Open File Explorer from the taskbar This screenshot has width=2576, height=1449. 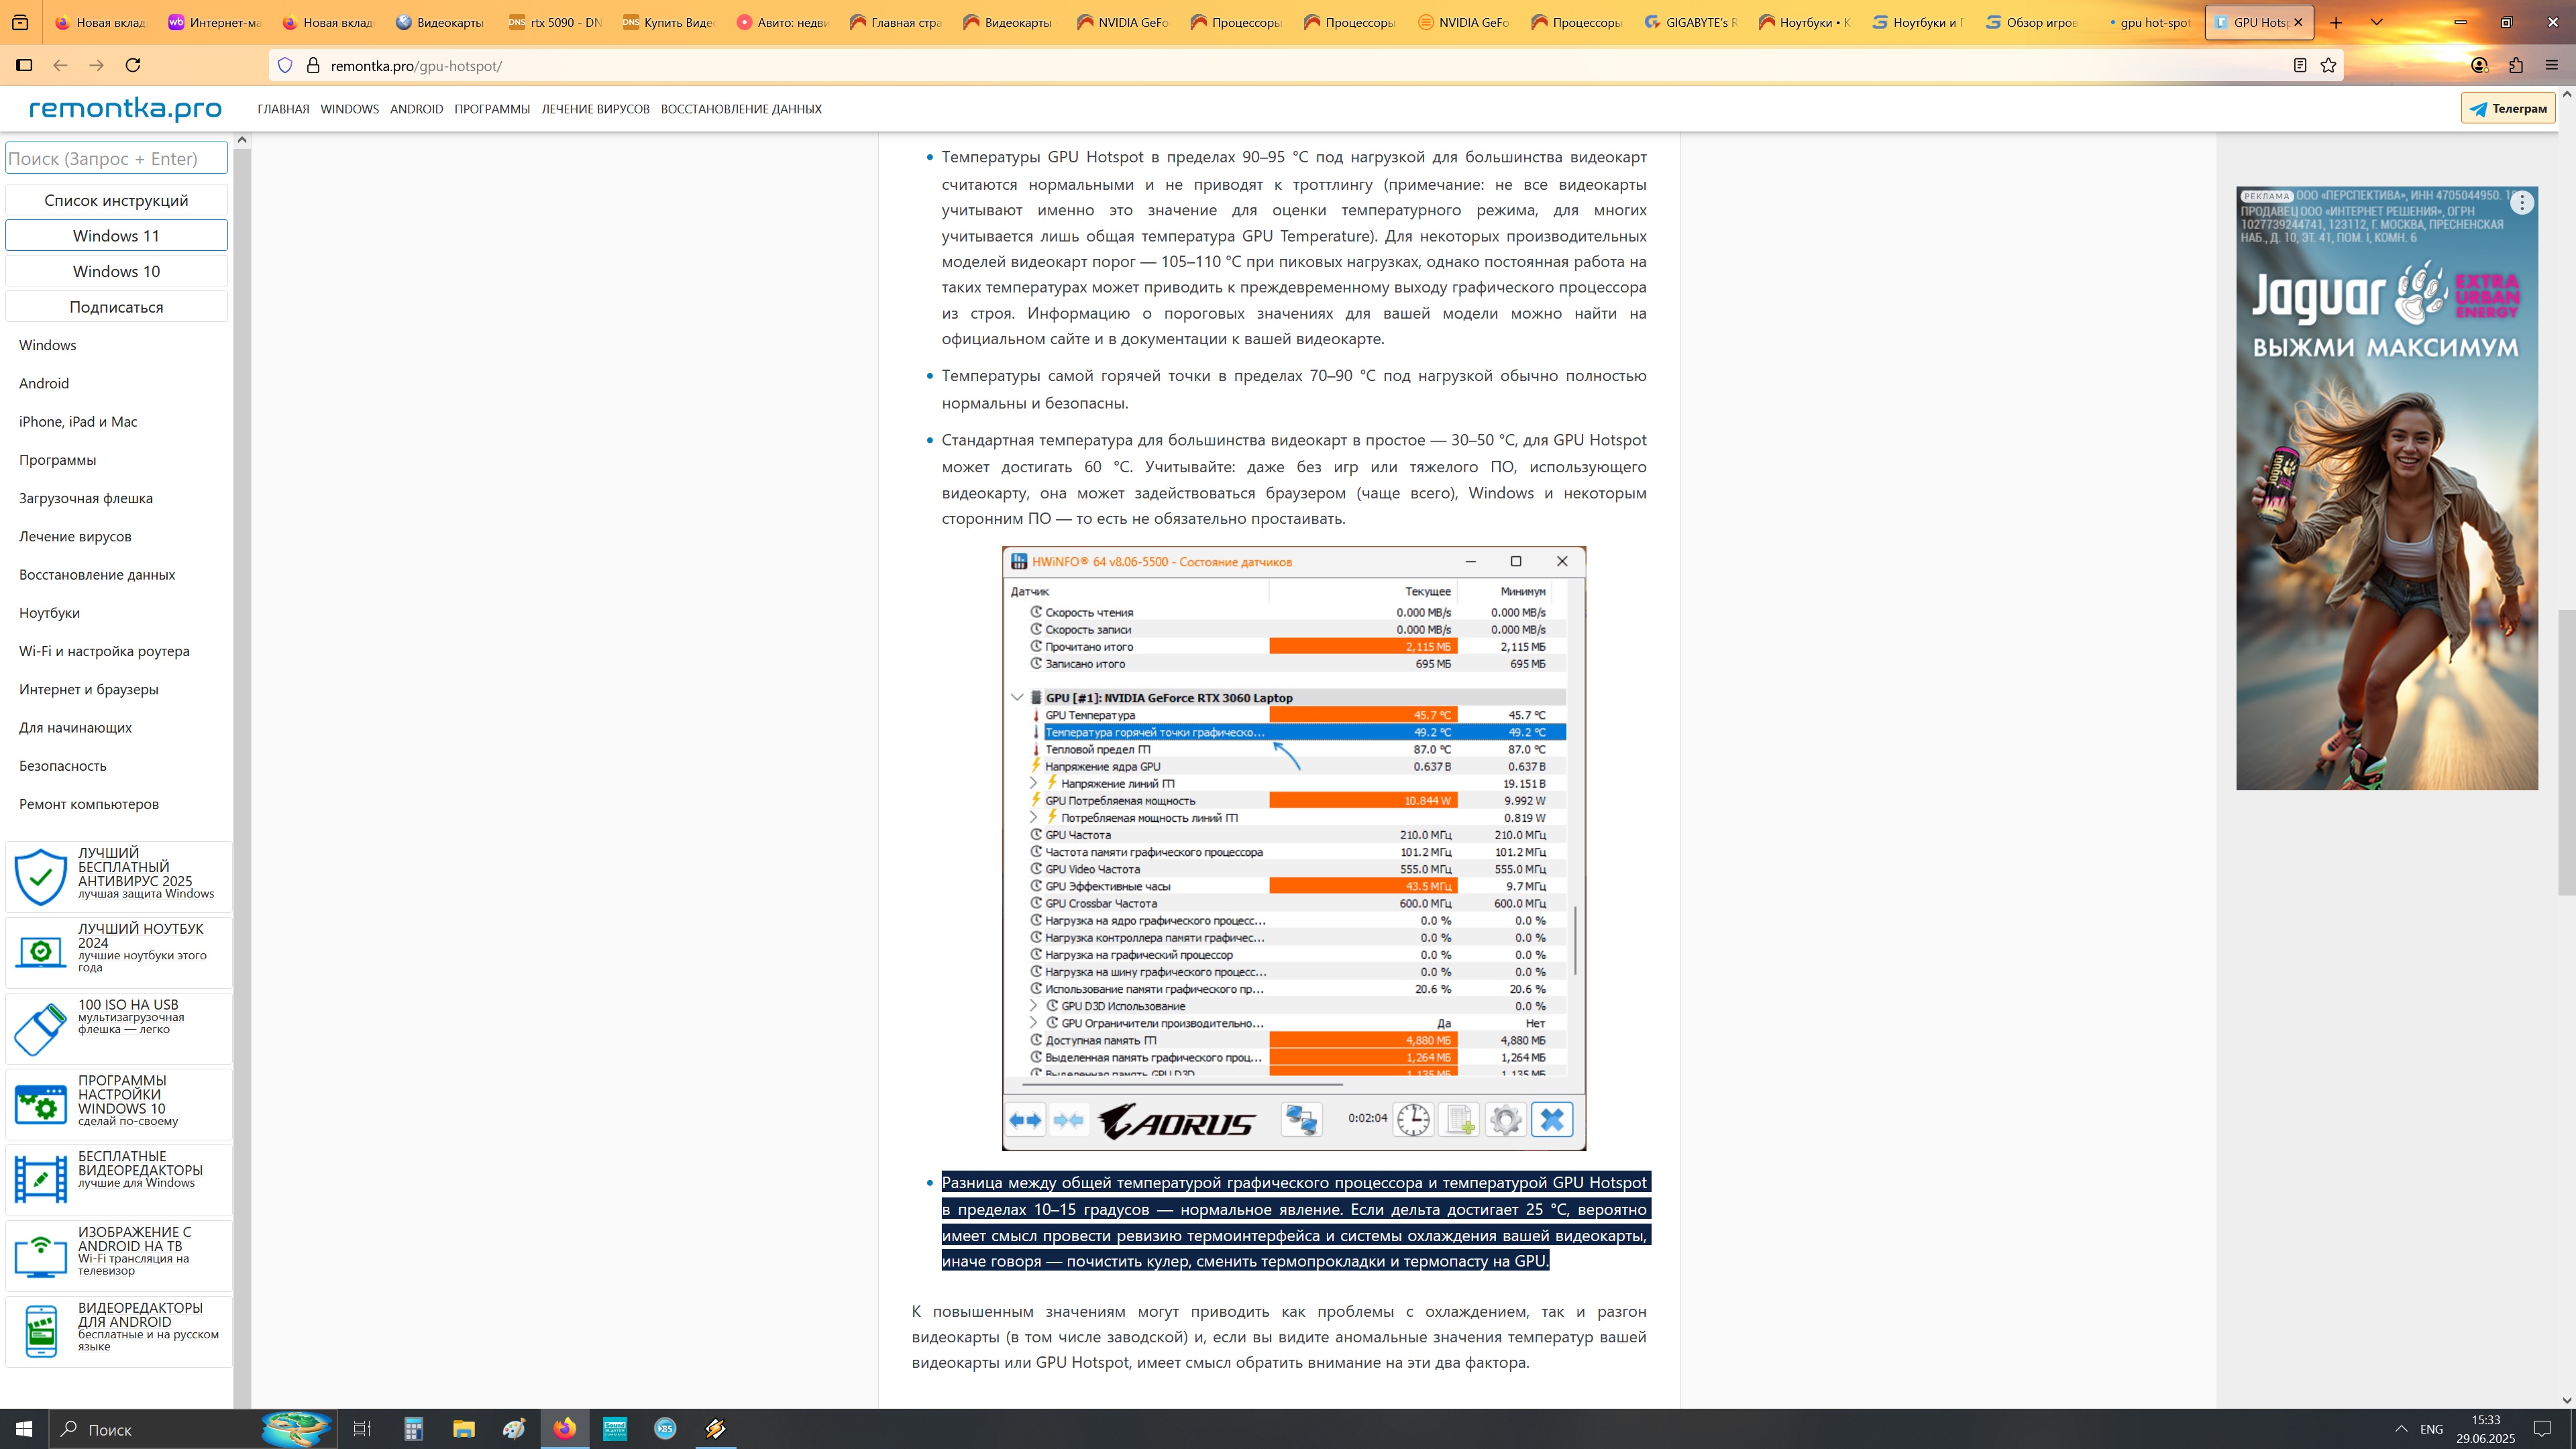pos(463,1428)
